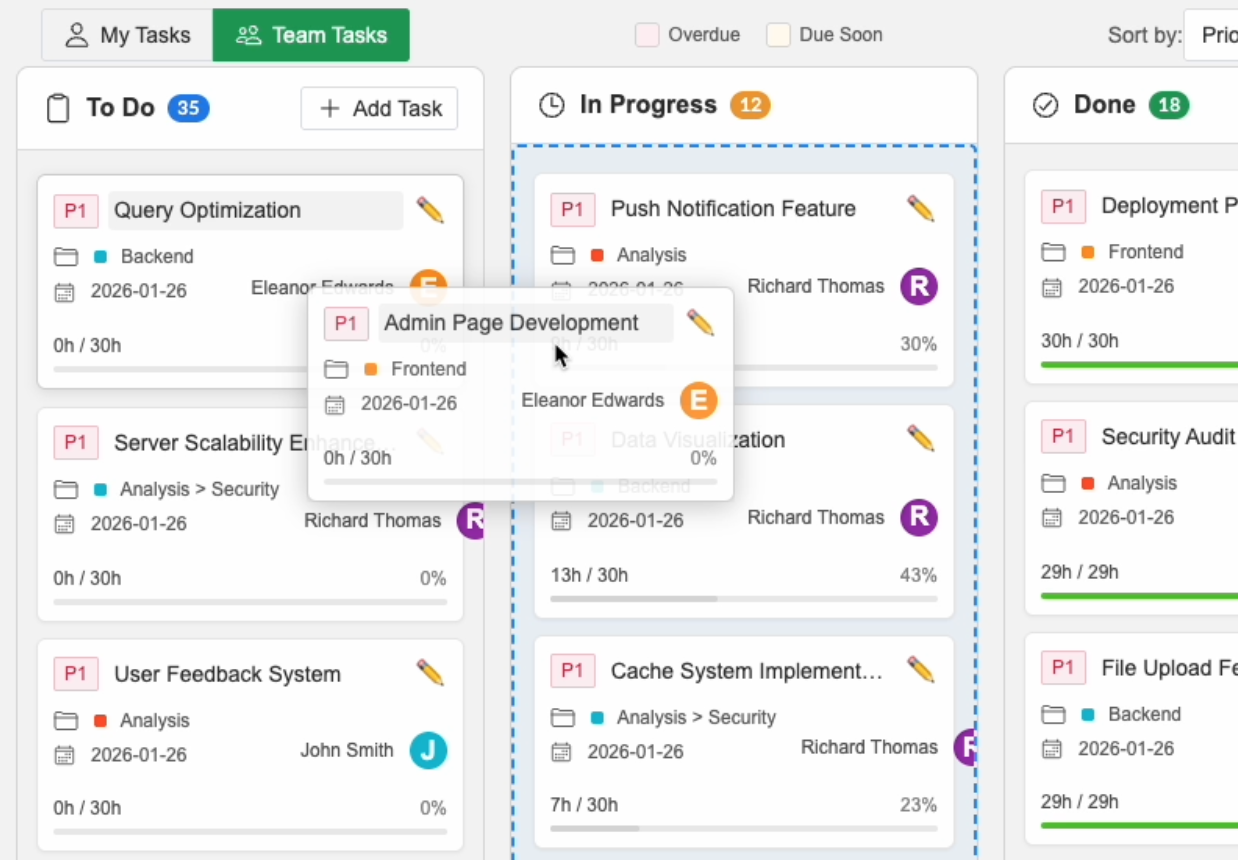The image size is (1238, 860).
Task: Click Eleanor Edwards avatar on Admin Page Development
Action: click(x=699, y=400)
